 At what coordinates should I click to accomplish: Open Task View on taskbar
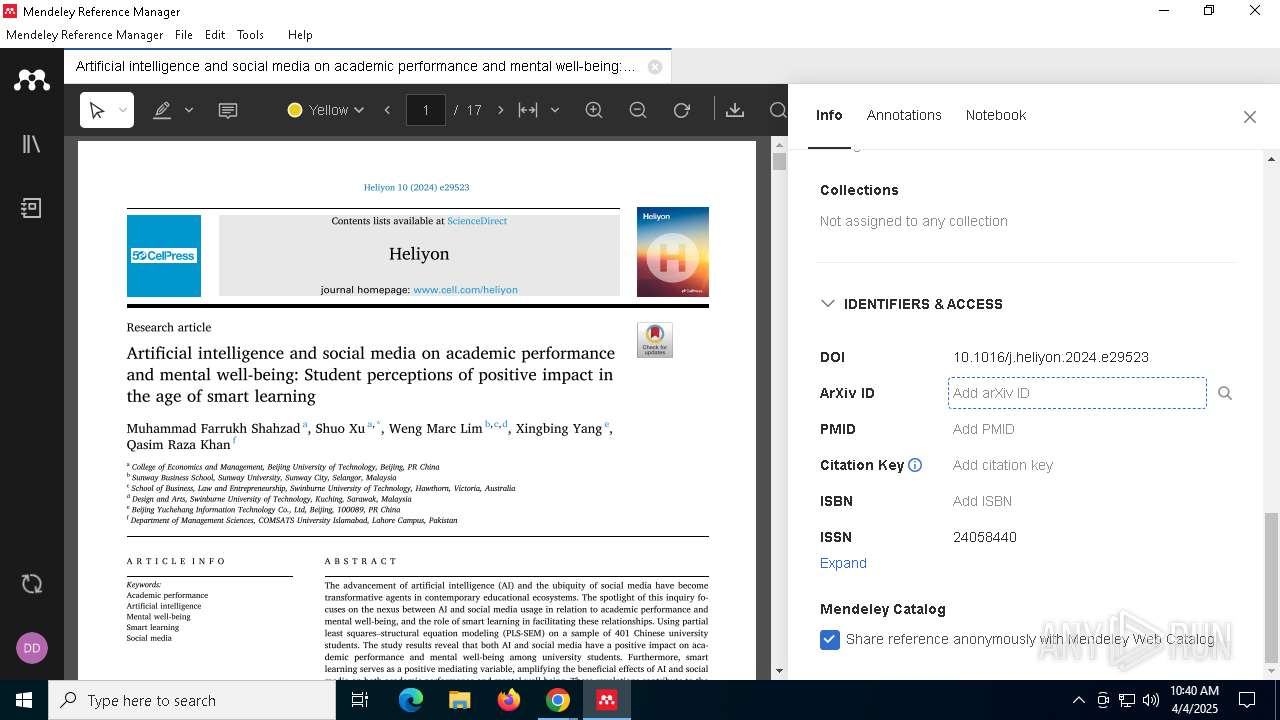pyautogui.click(x=360, y=700)
